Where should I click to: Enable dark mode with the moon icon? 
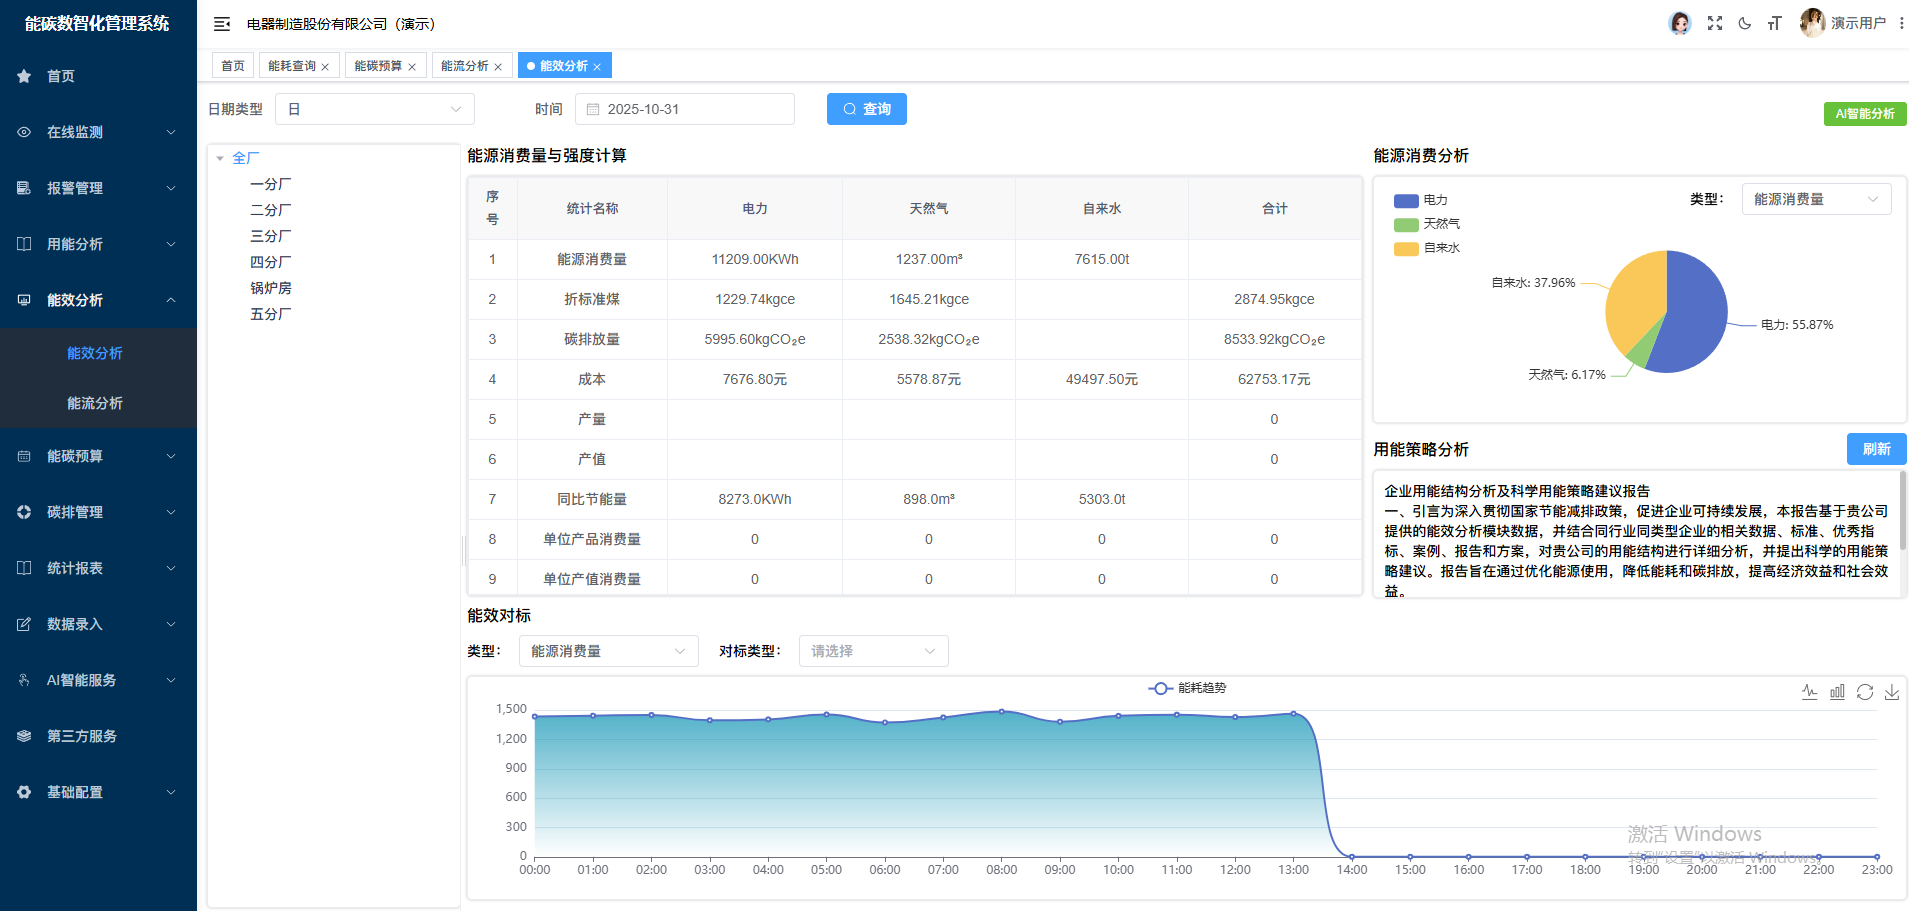(1745, 22)
